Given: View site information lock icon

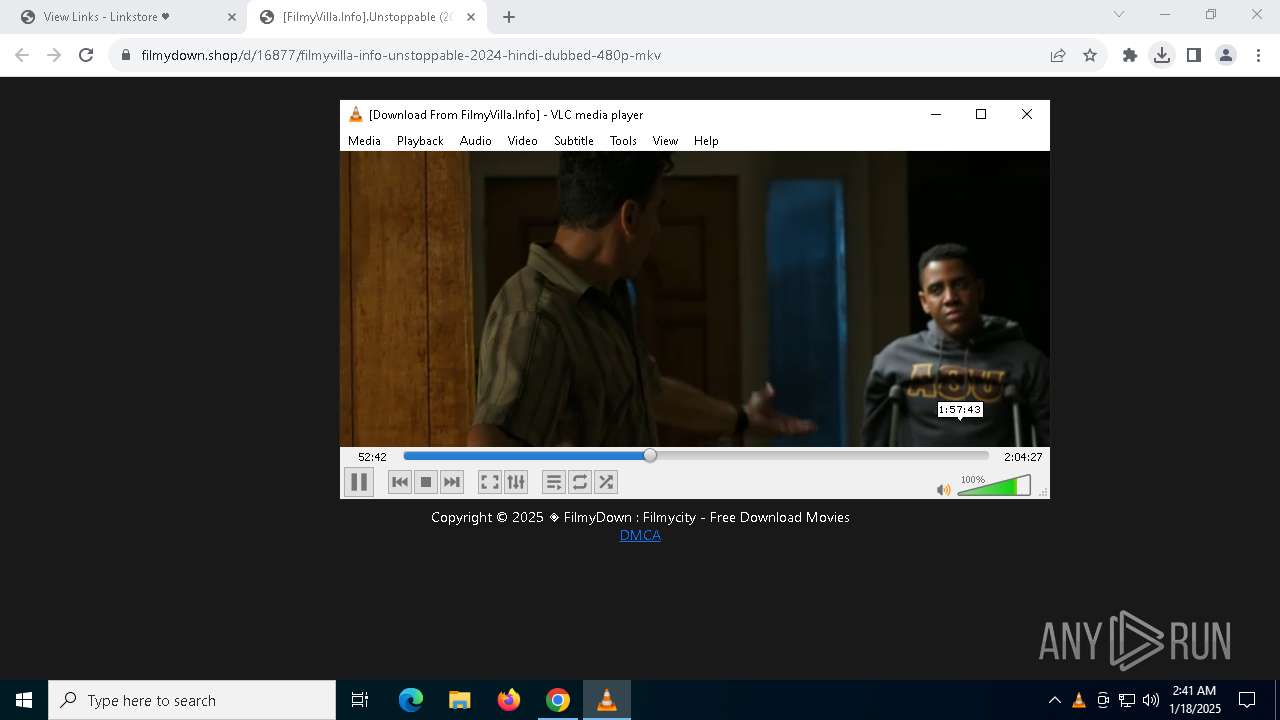Looking at the screenshot, I should (x=125, y=55).
